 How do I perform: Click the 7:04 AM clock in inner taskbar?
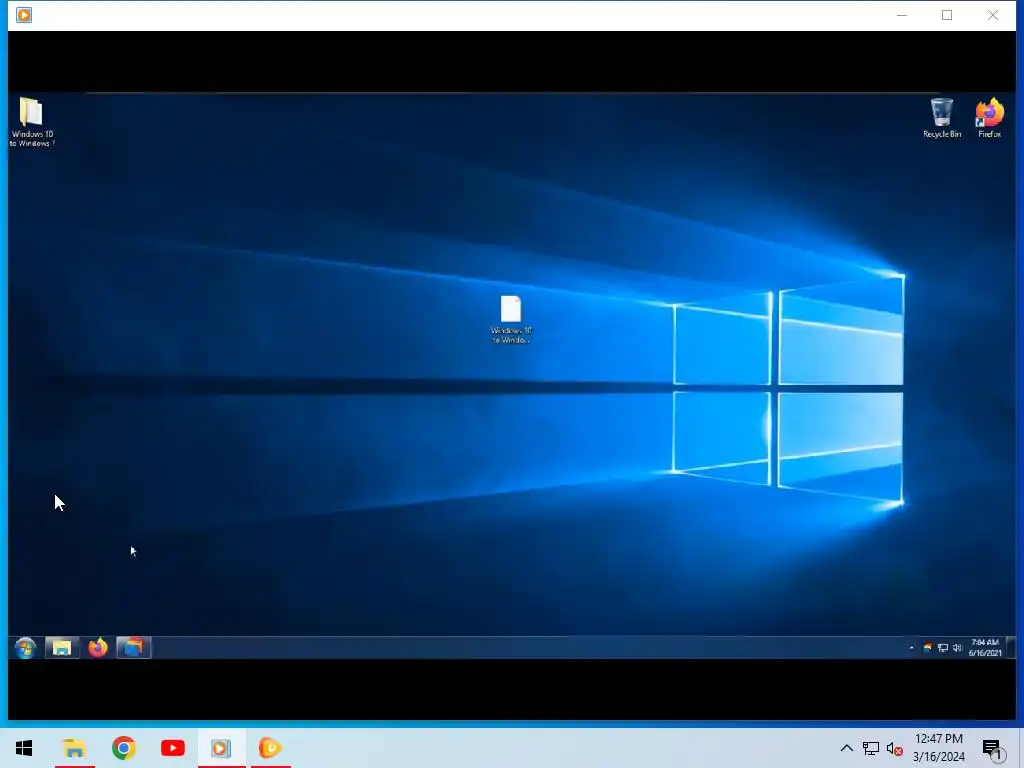click(985, 647)
